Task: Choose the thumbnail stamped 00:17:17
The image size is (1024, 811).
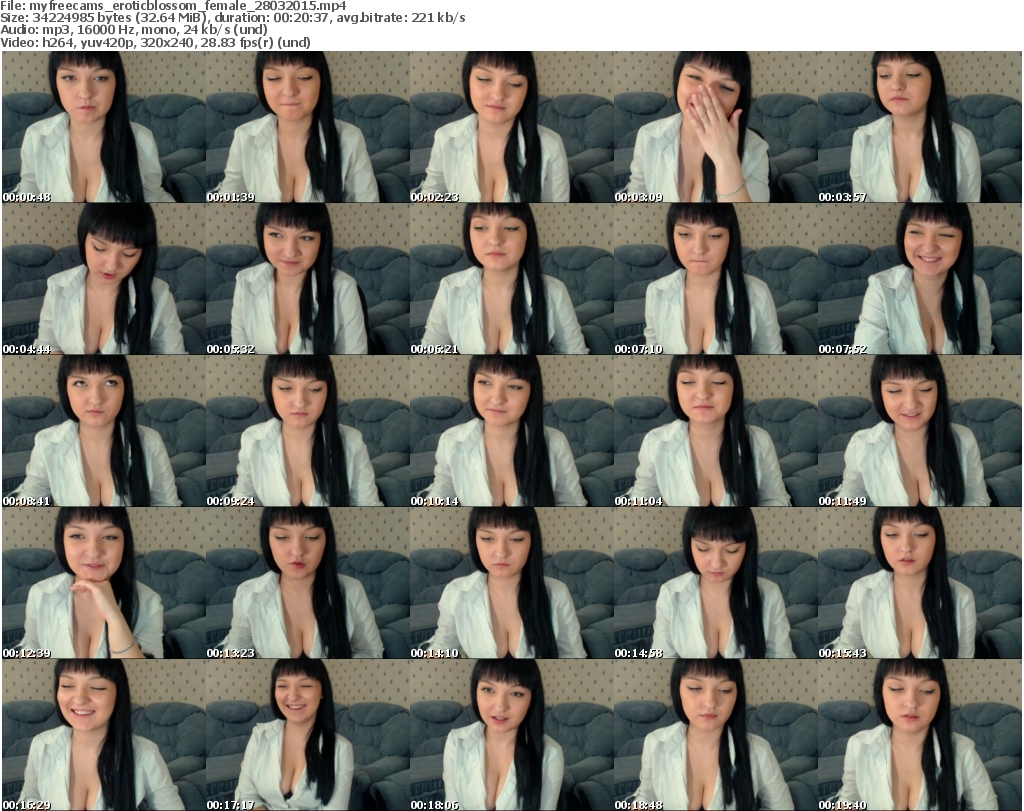Action: [x=308, y=735]
